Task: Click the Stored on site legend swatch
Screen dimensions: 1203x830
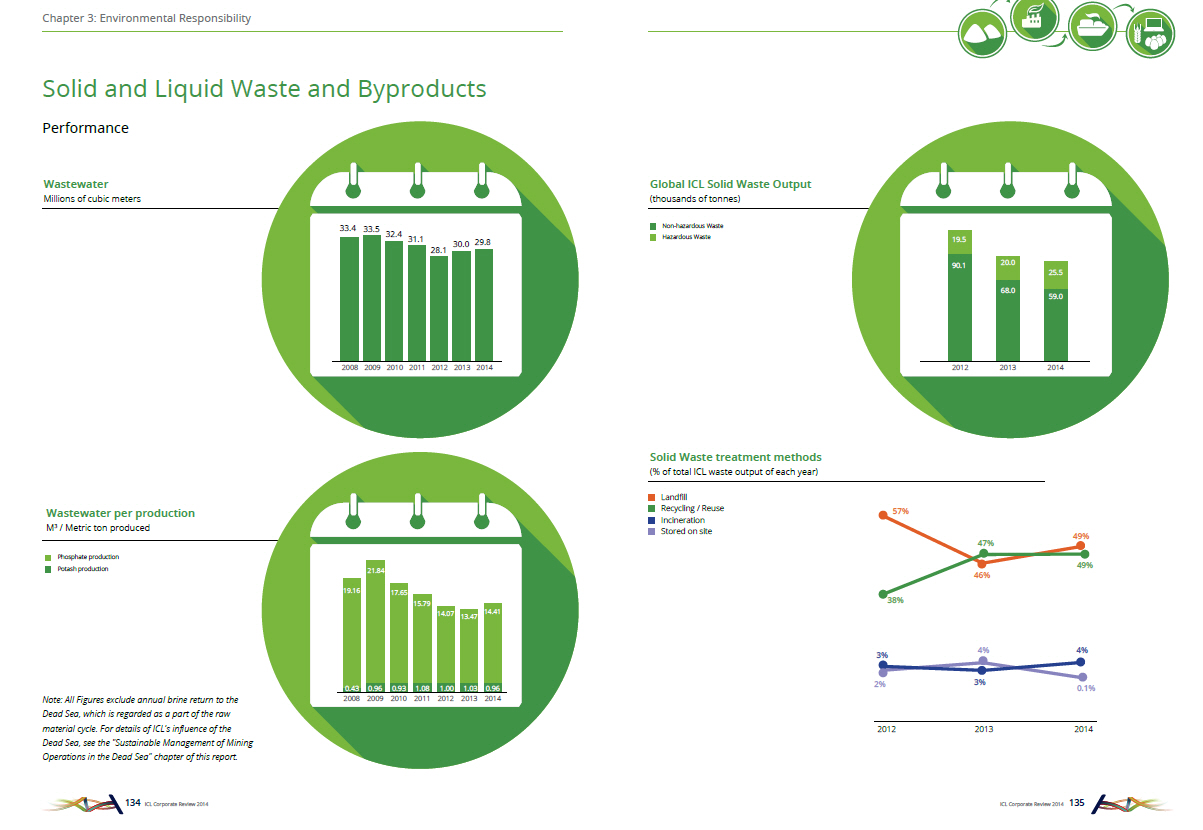Action: tap(653, 531)
